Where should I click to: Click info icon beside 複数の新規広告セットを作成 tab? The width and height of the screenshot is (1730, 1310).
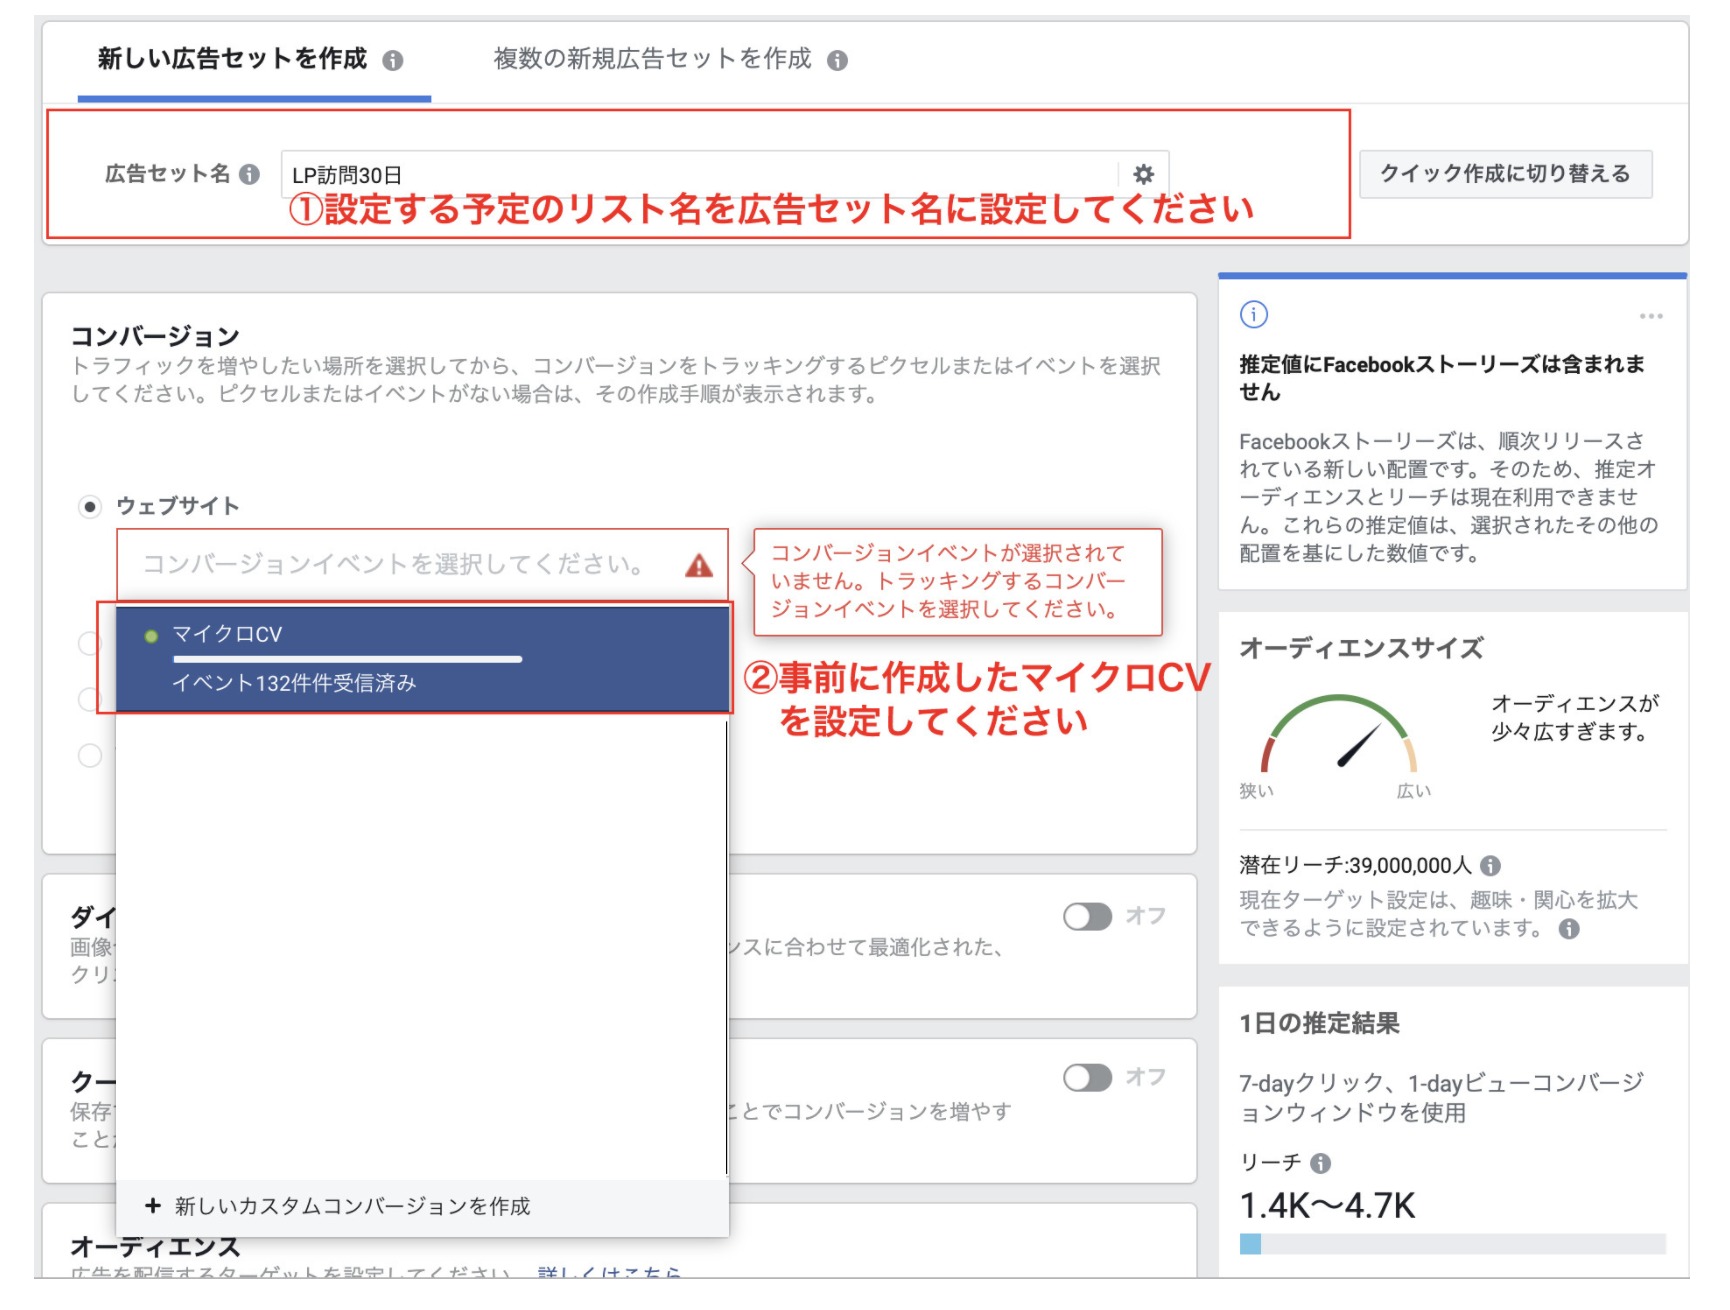click(837, 61)
